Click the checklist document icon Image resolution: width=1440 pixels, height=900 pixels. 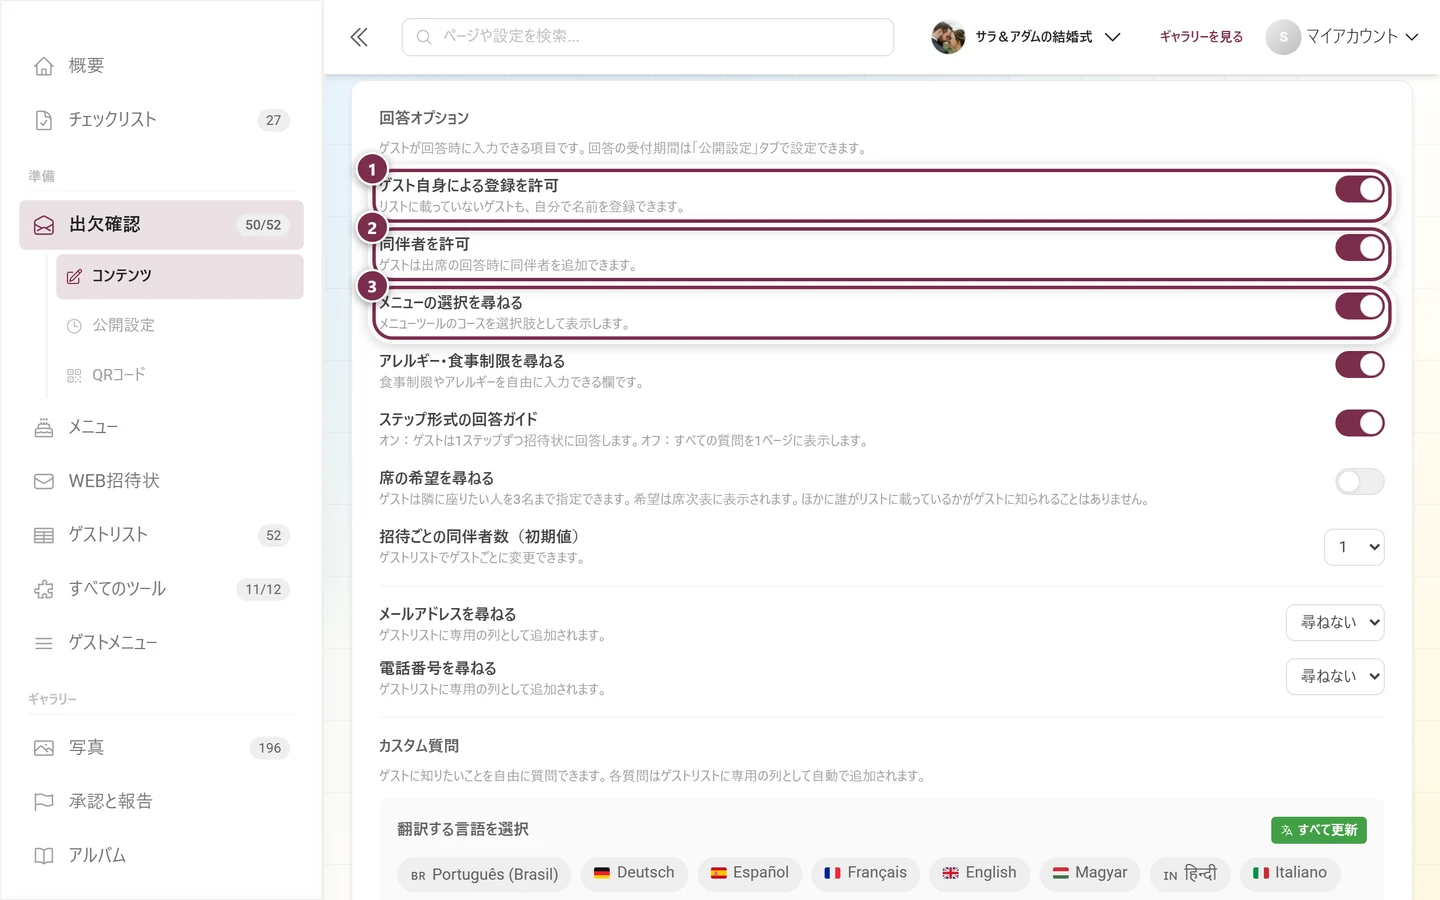point(44,120)
